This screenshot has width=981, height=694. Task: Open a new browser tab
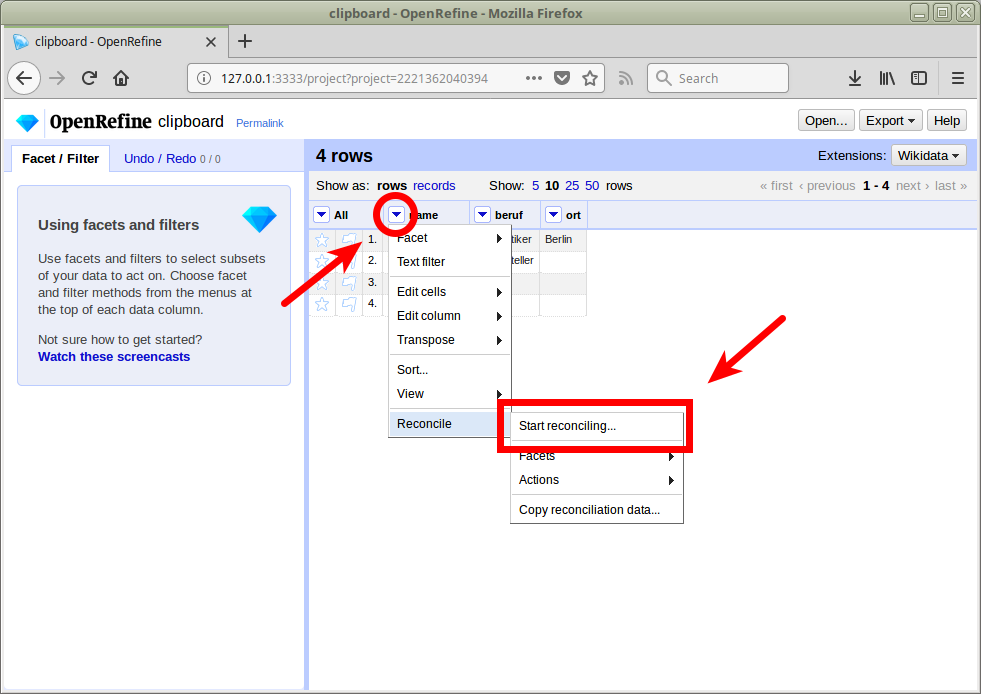(x=245, y=41)
